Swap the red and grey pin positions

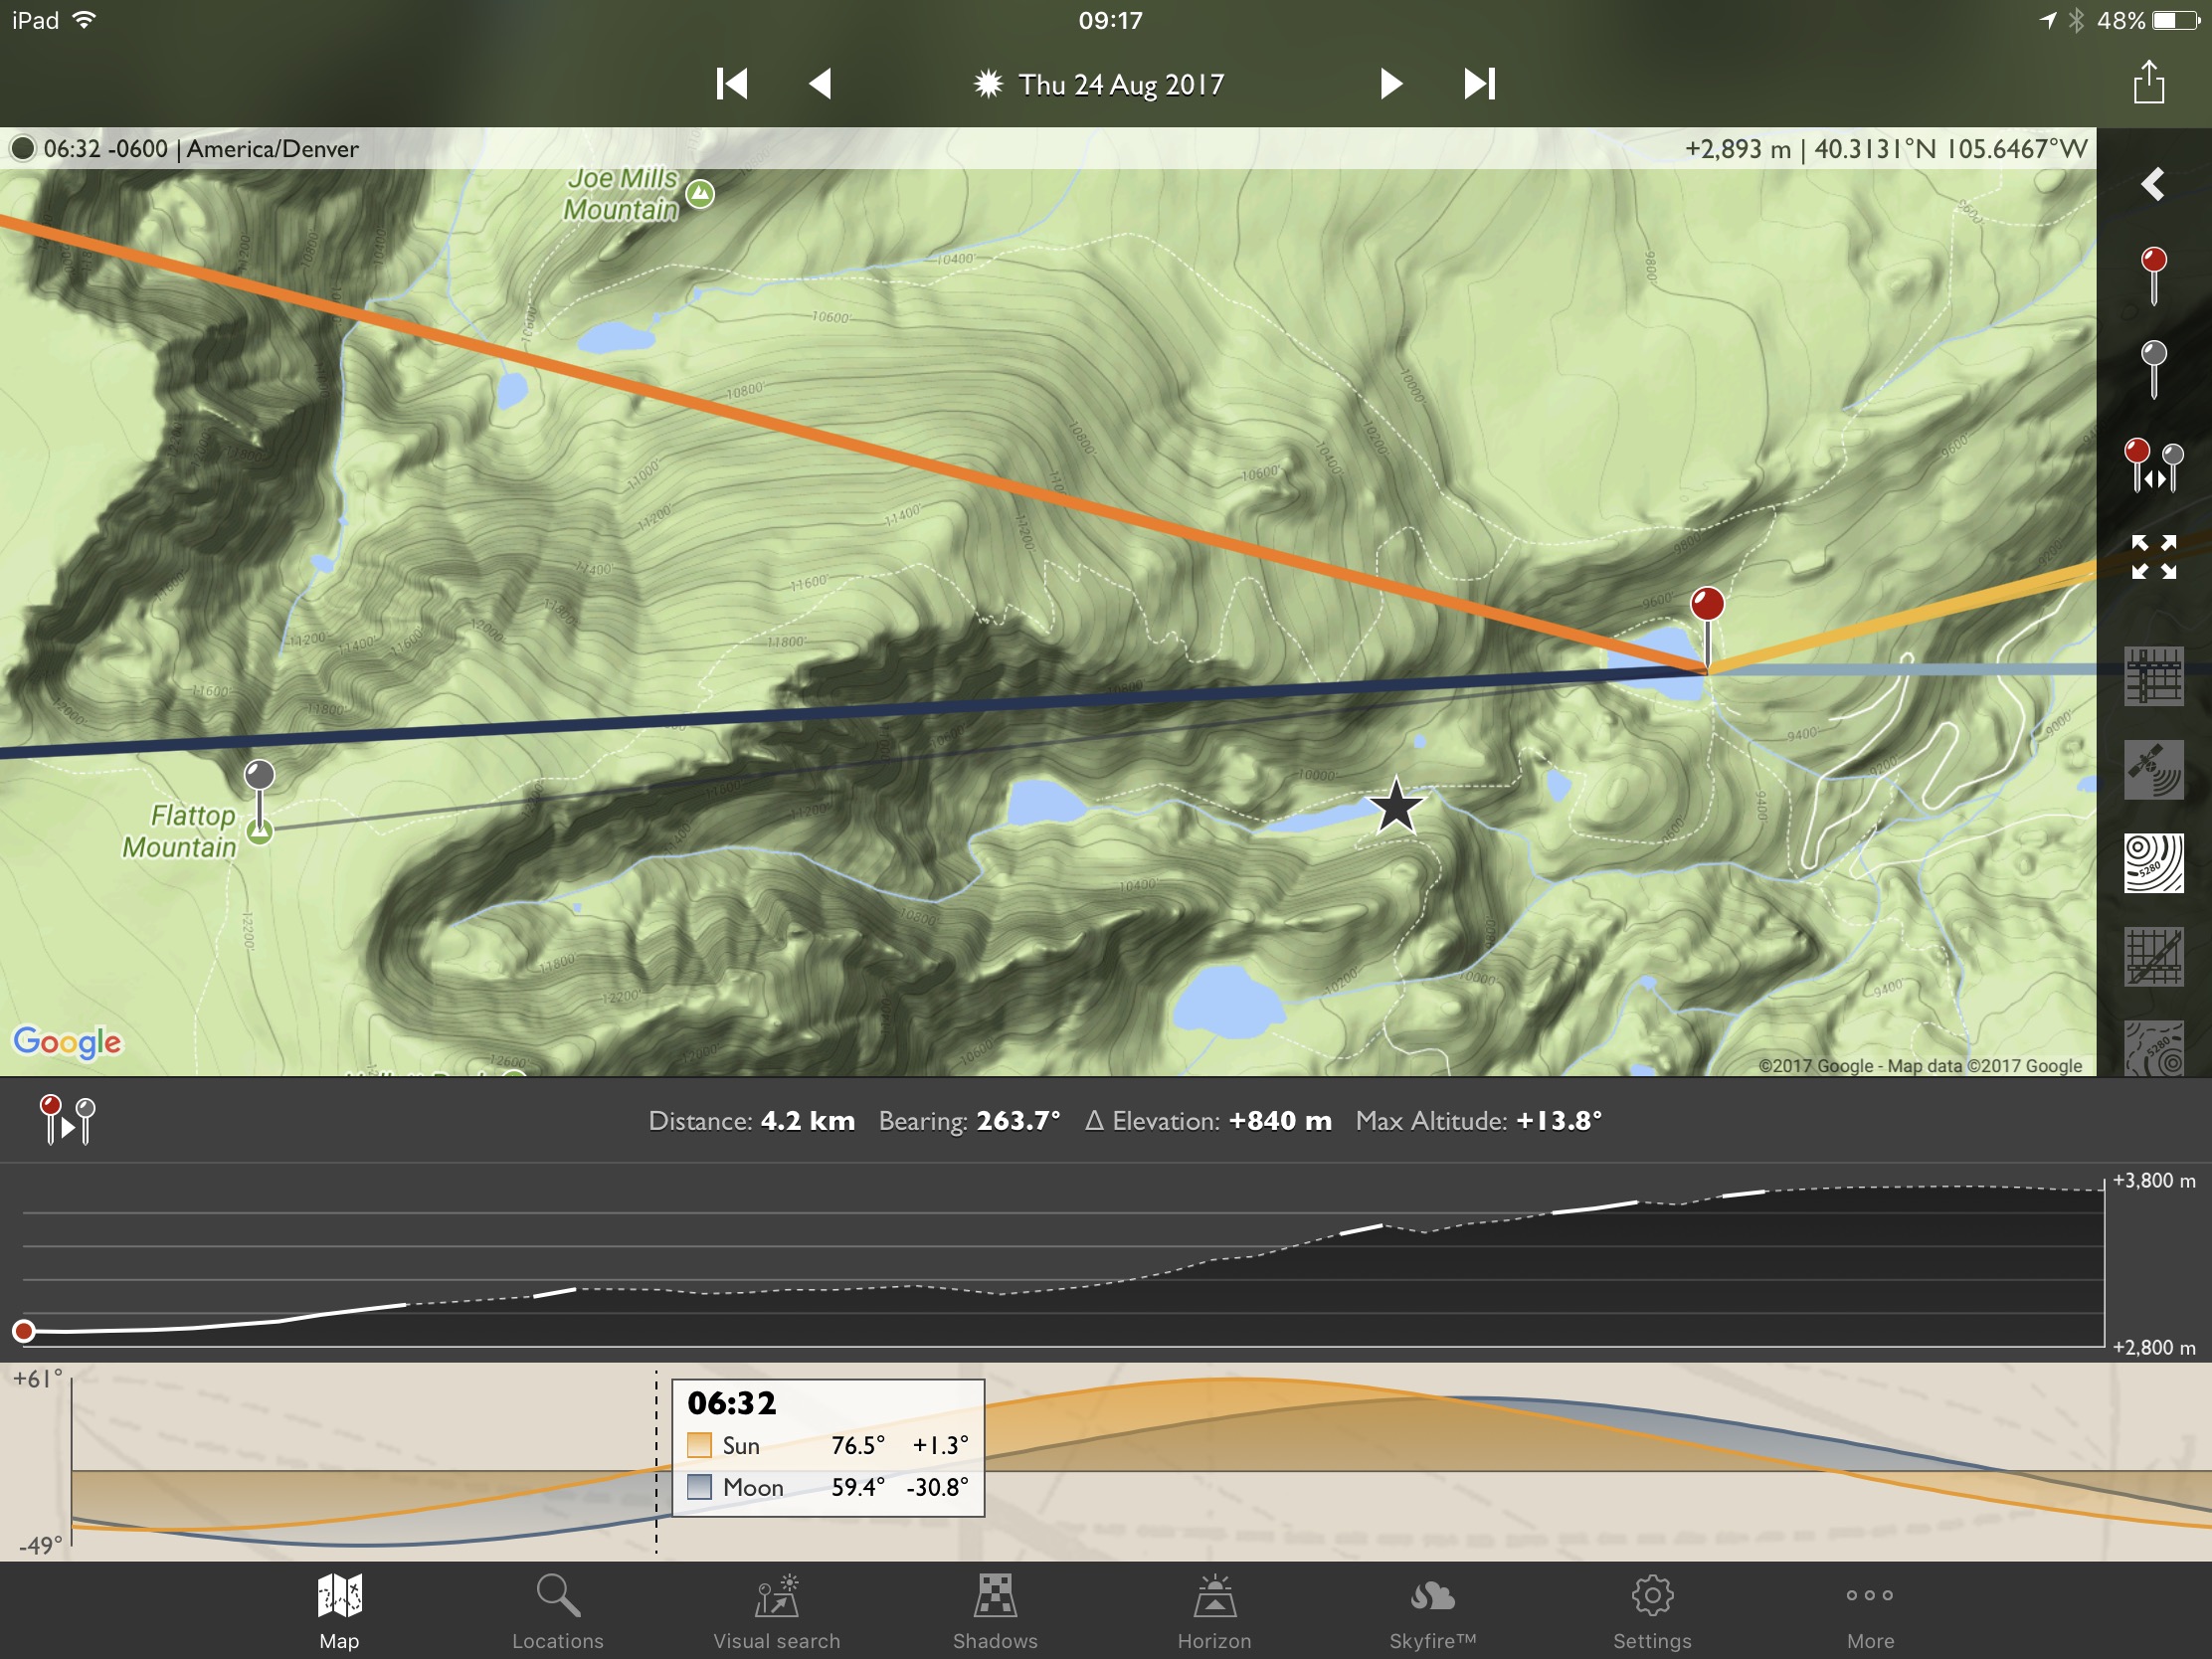coord(2153,465)
